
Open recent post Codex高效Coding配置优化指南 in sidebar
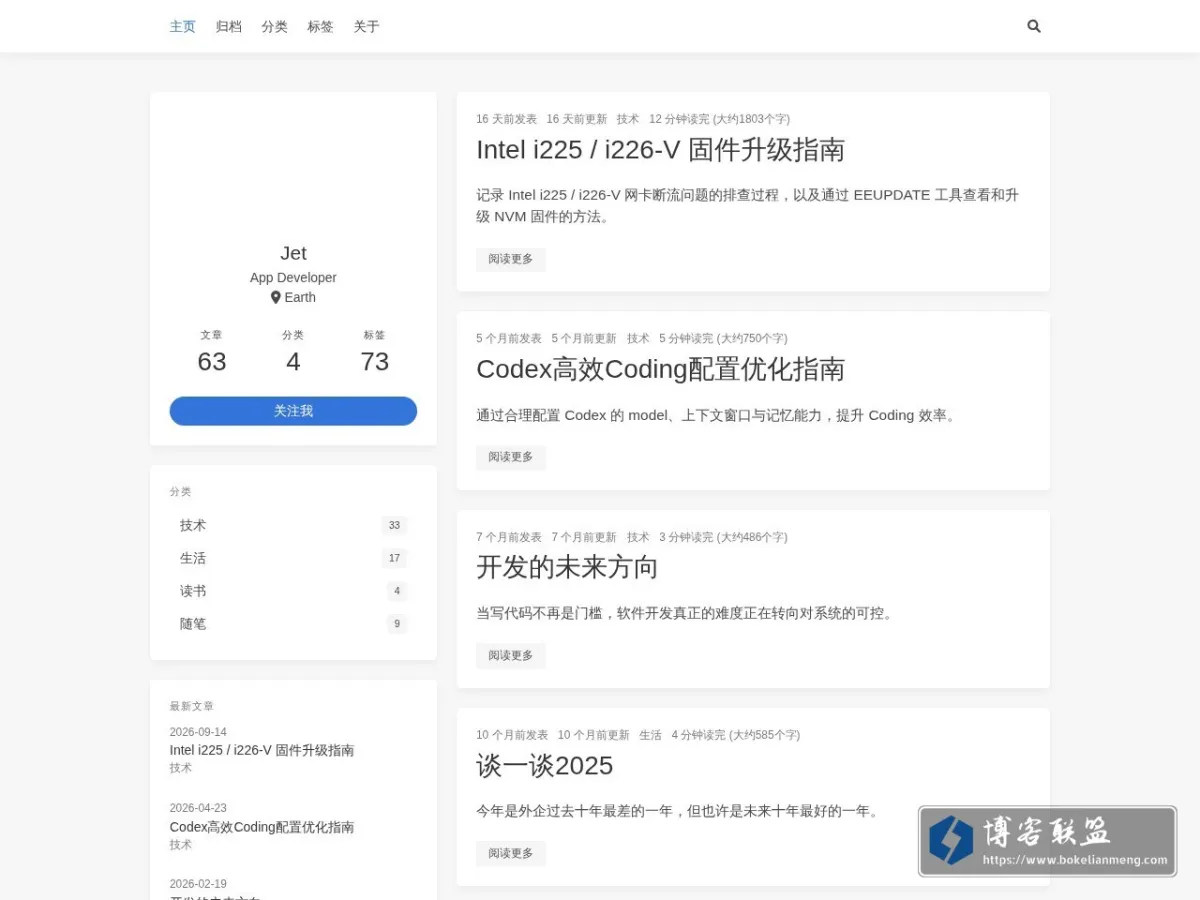tap(262, 827)
